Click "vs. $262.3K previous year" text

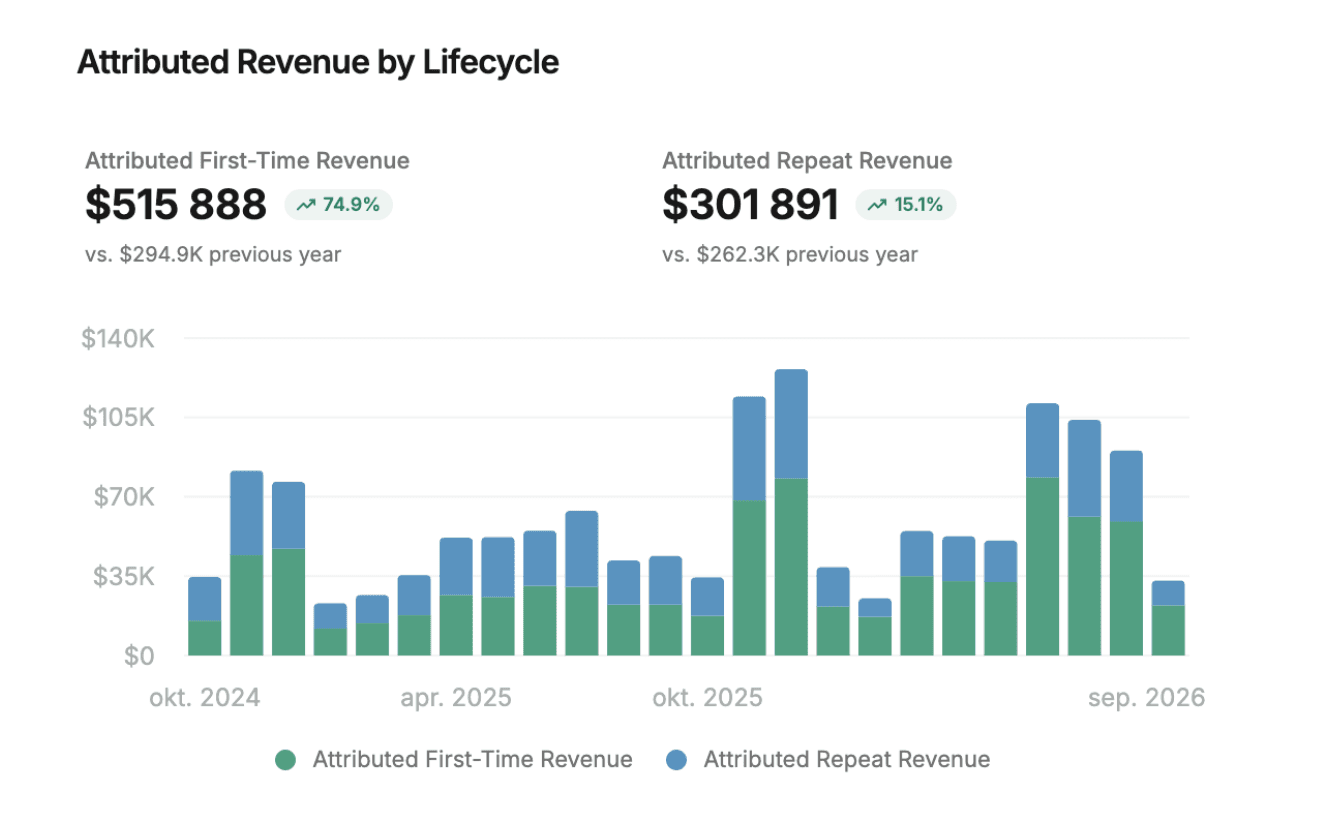point(790,254)
